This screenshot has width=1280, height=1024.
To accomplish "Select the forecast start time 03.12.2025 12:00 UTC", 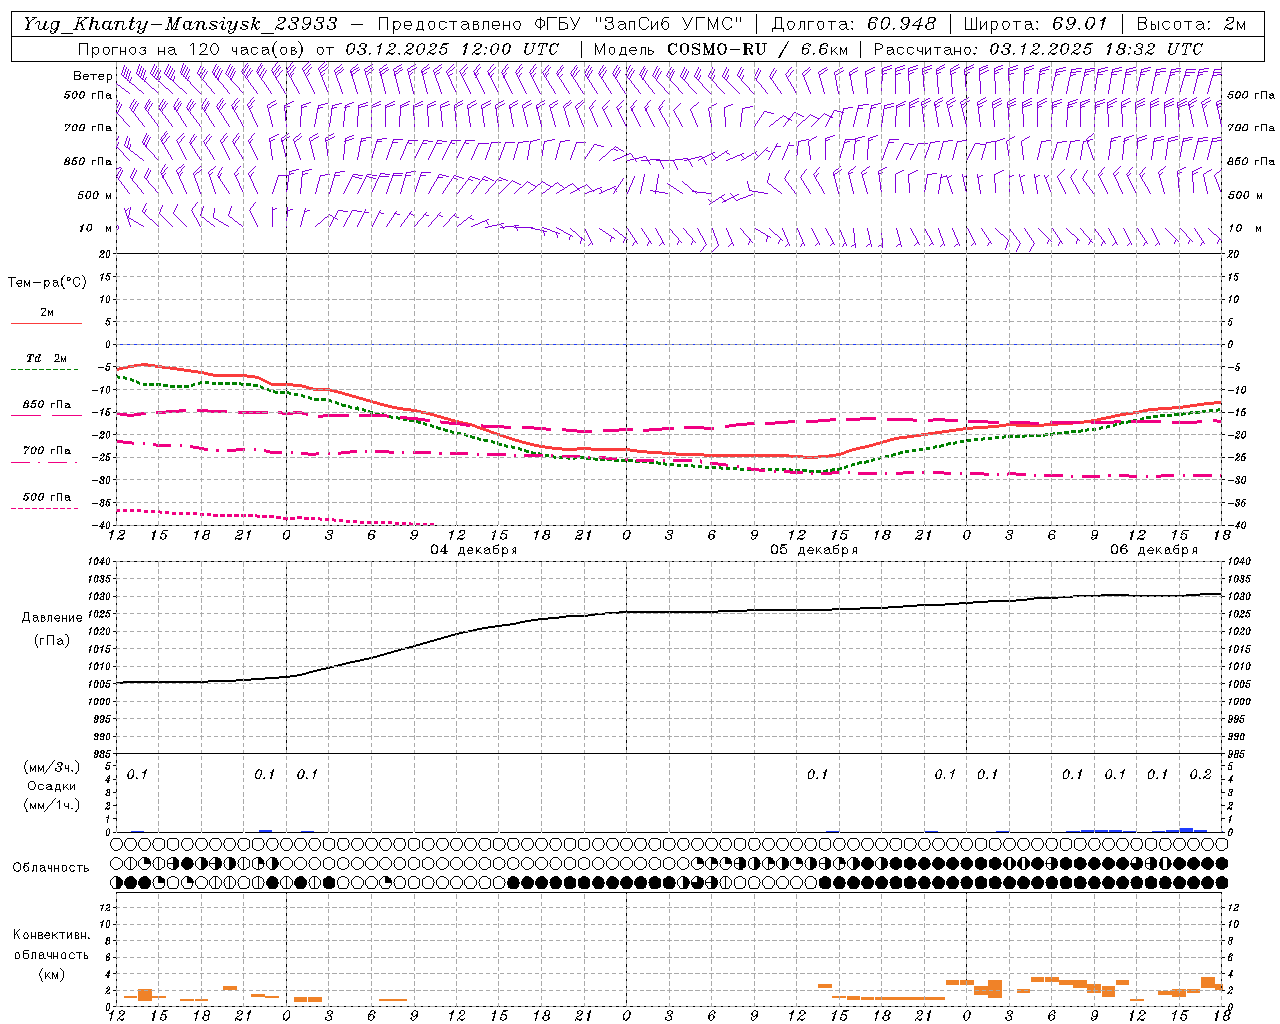I will [x=452, y=49].
